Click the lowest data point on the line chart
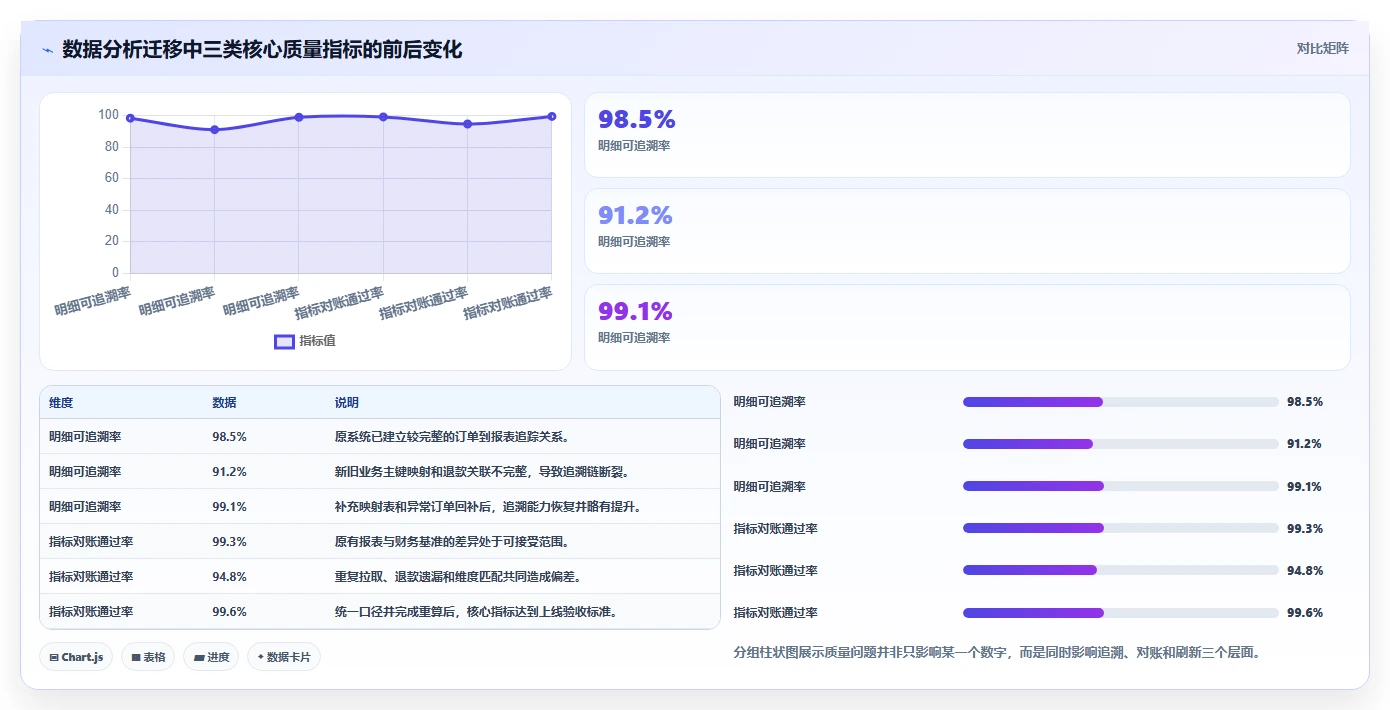This screenshot has width=1390, height=710. 215,130
